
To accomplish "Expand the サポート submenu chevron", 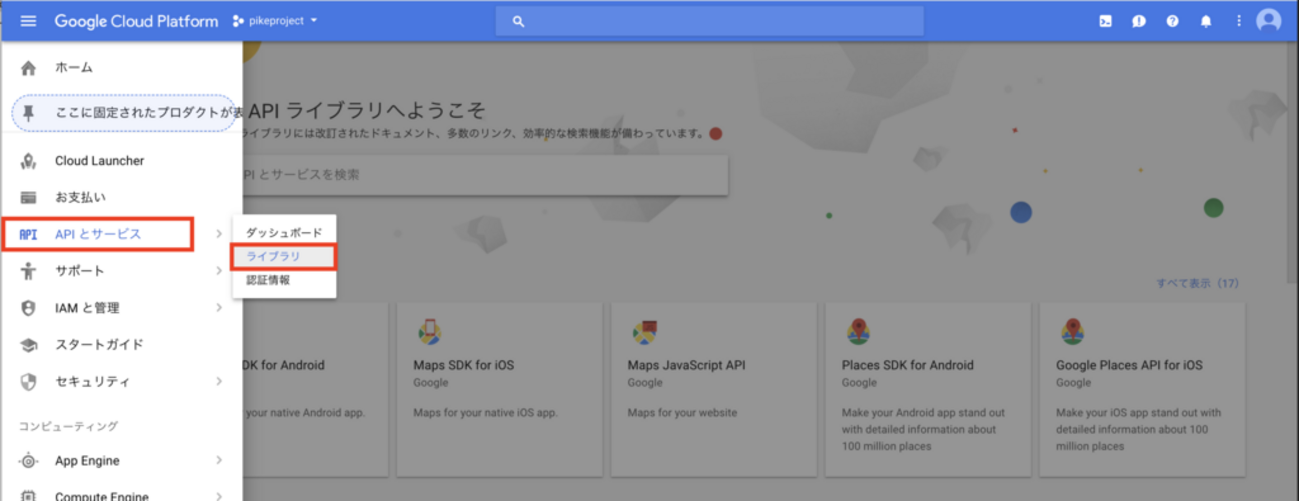I will 219,271.
